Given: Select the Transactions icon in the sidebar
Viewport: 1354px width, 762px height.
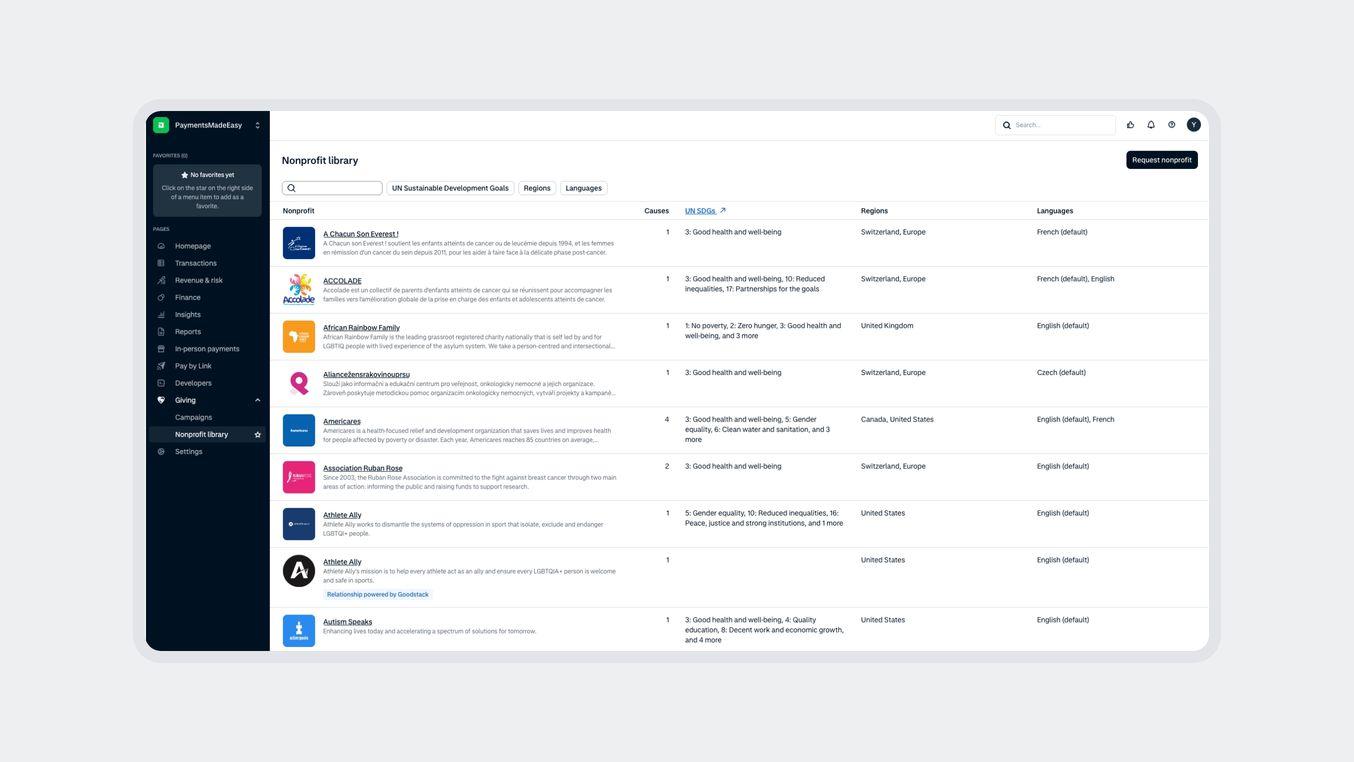Looking at the screenshot, I should tap(159, 261).
